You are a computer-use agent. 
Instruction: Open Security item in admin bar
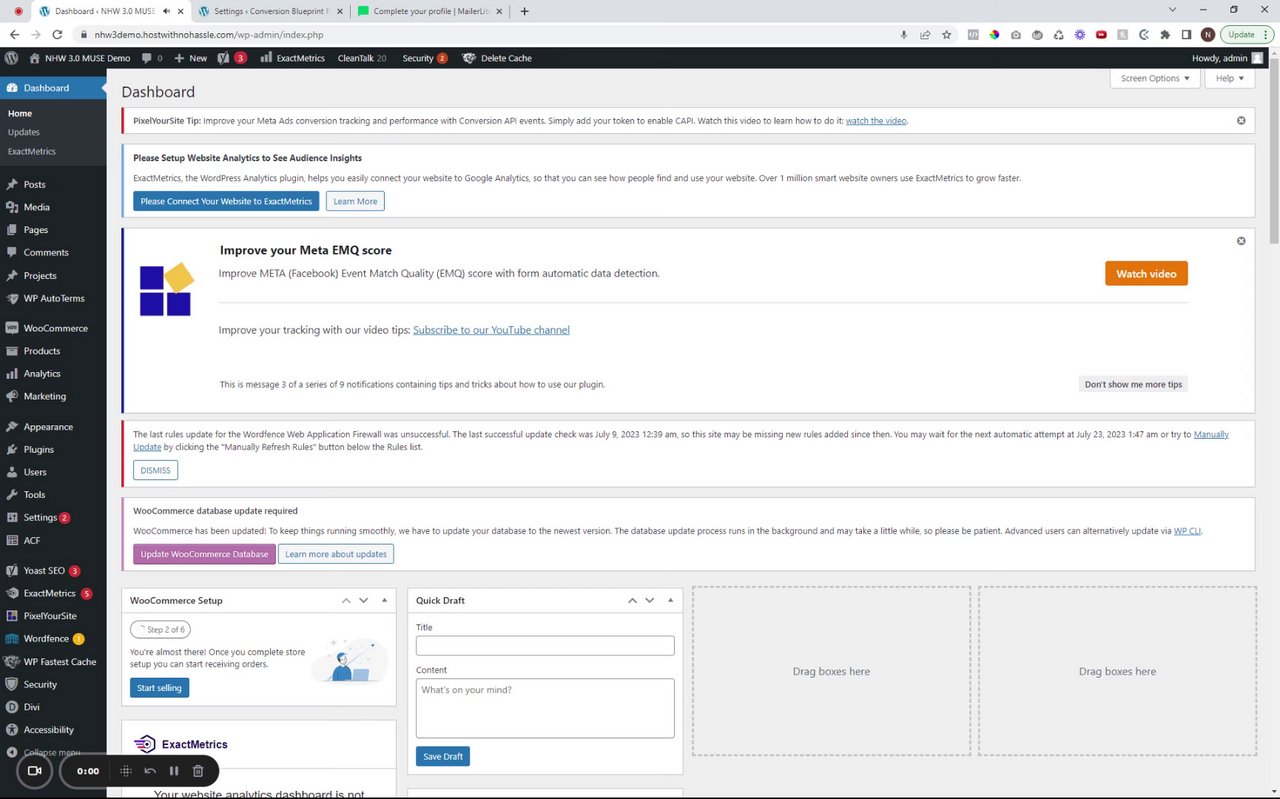(425, 58)
